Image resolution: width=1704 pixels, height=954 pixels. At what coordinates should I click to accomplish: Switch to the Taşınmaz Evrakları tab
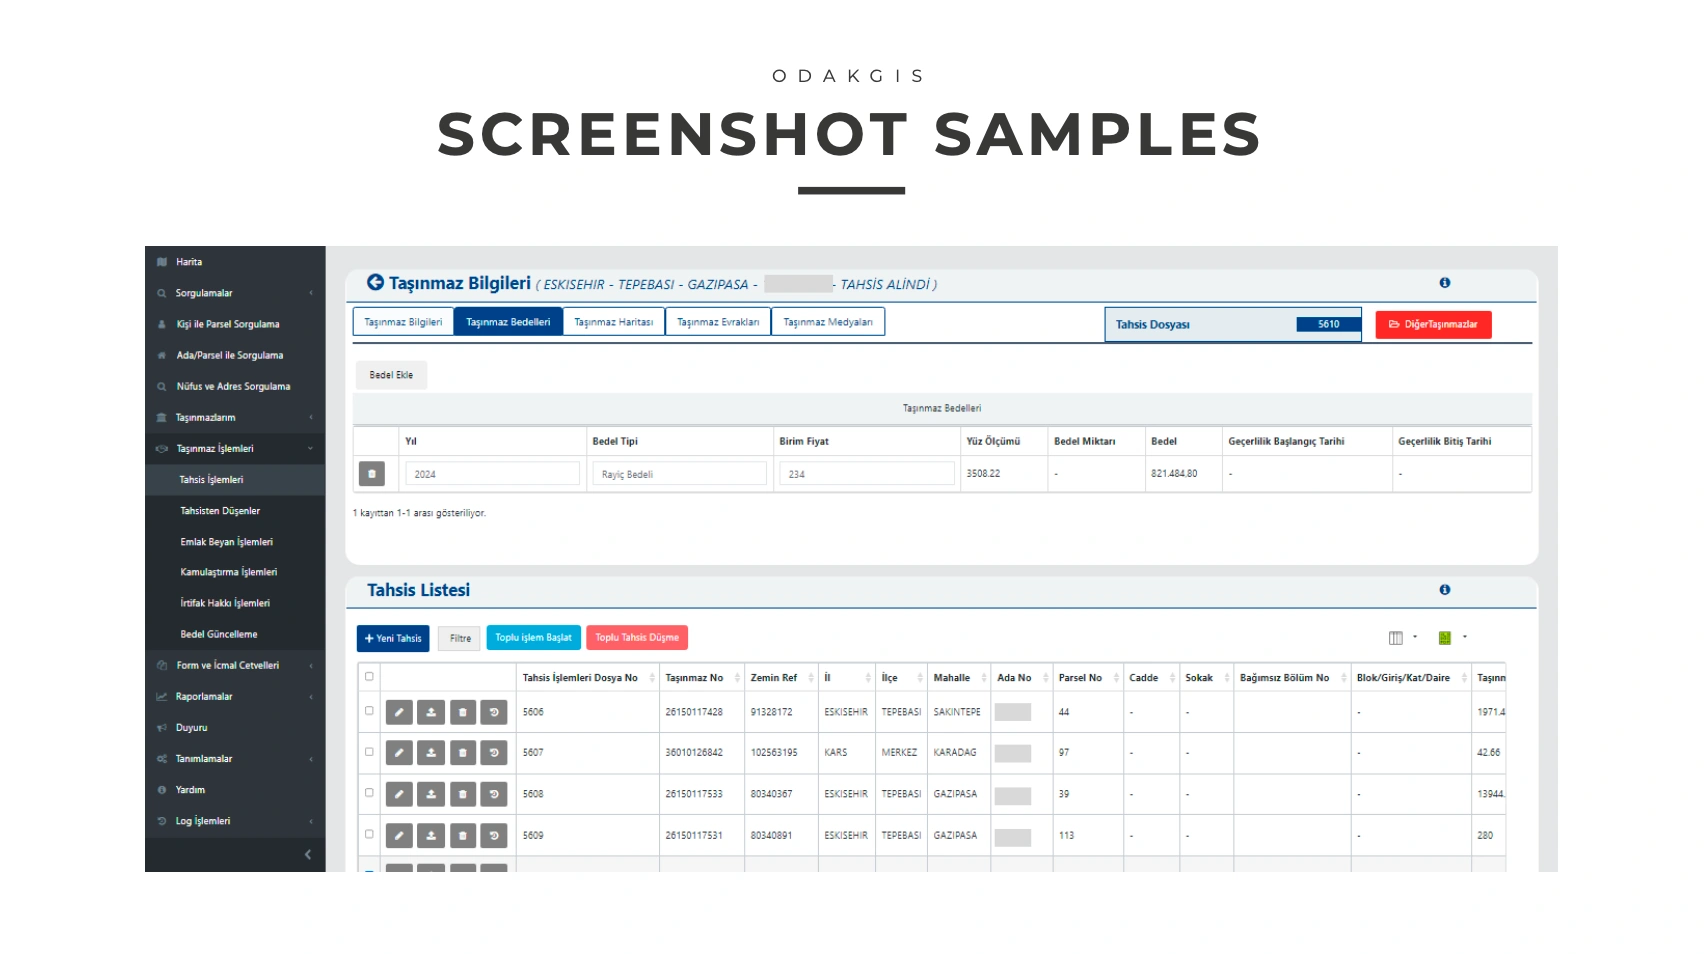tap(718, 322)
